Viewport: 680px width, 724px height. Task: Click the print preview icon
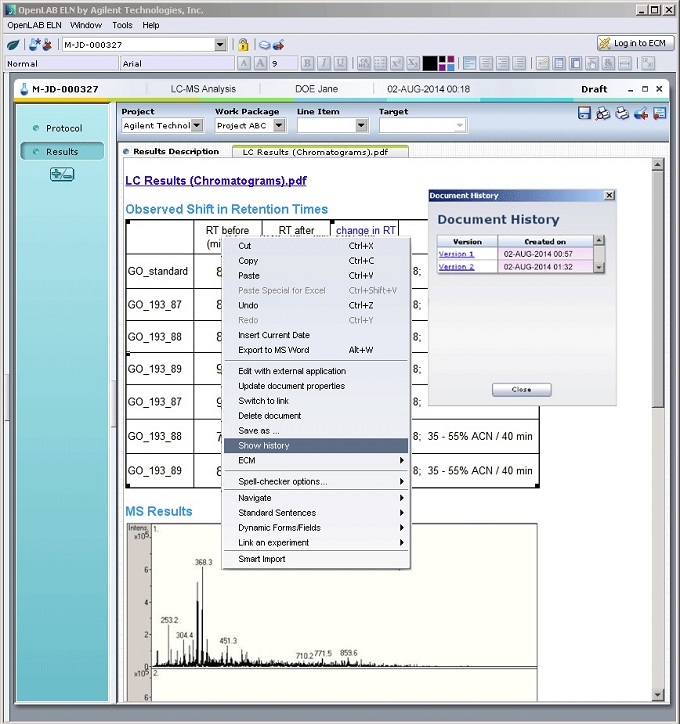pyautogui.click(x=603, y=114)
